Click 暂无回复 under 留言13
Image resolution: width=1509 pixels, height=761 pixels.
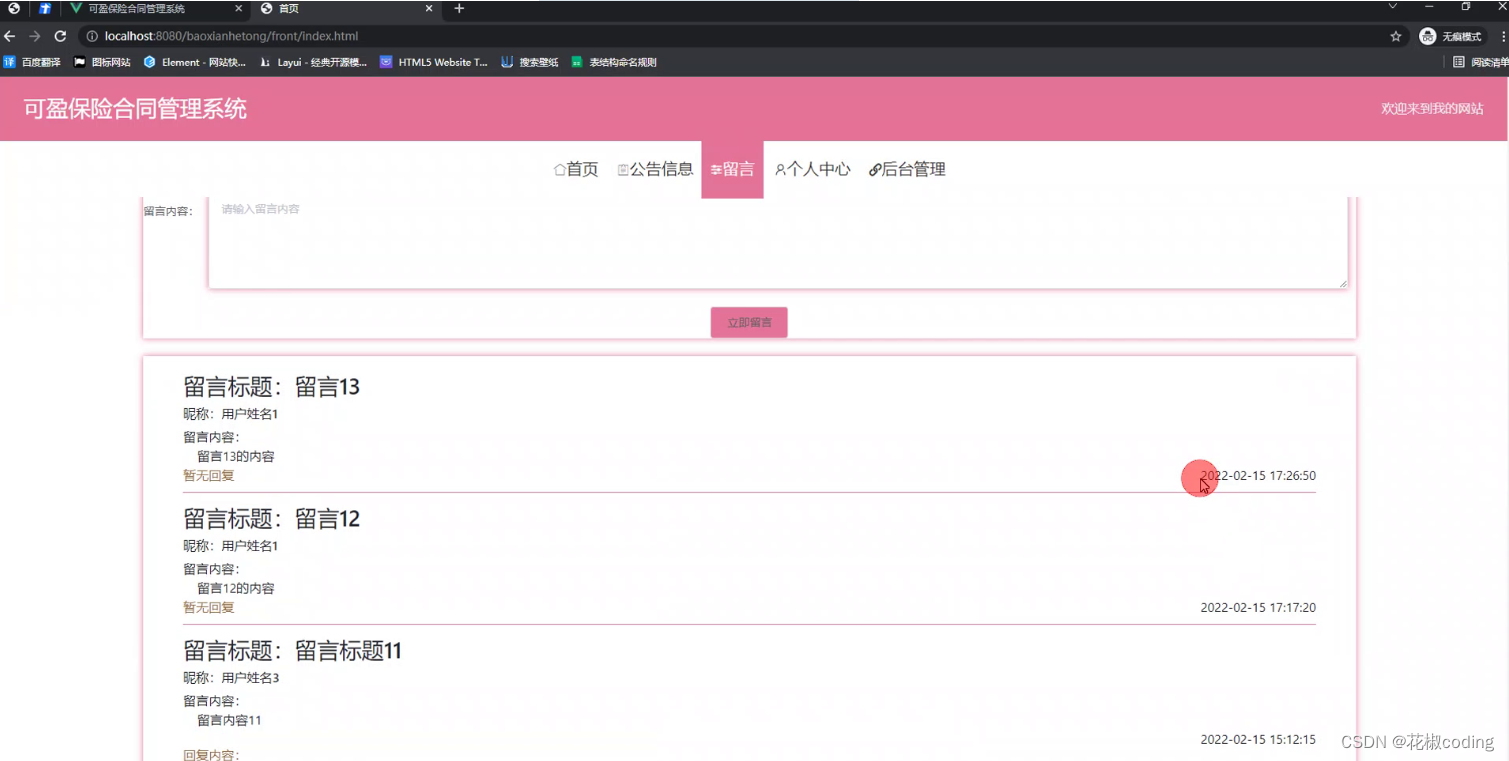208,475
